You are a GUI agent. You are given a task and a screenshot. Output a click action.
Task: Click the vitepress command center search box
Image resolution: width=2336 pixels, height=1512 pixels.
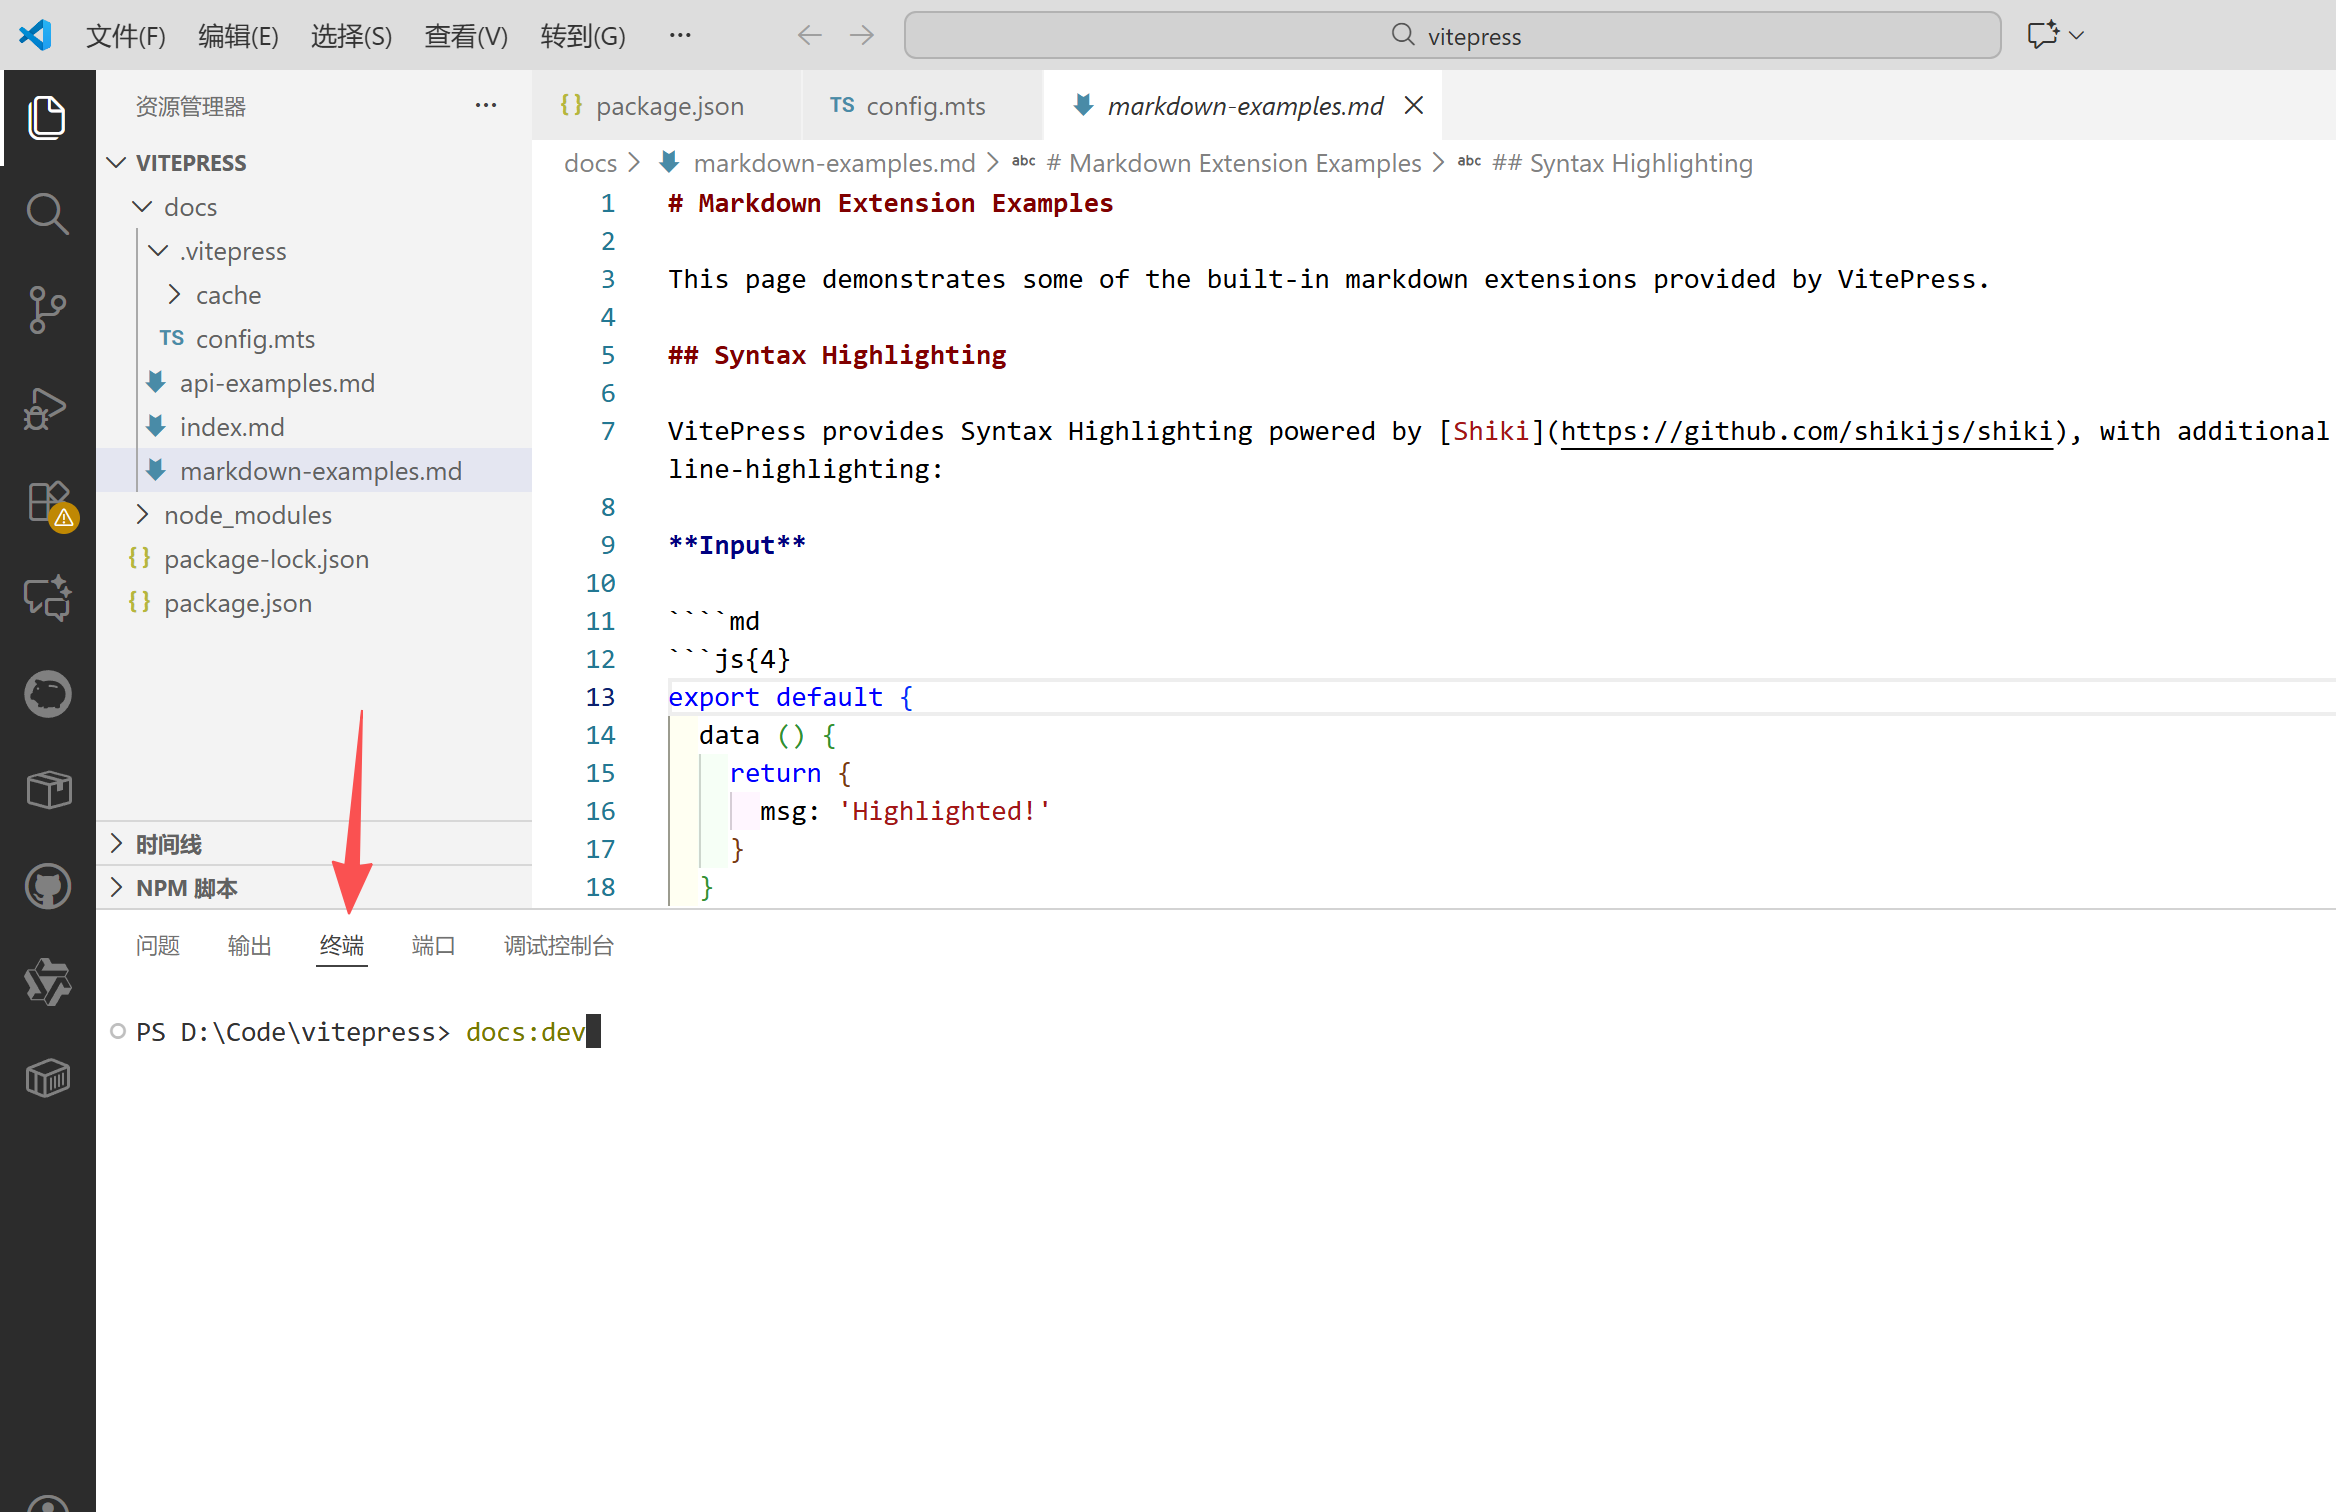1452,35
